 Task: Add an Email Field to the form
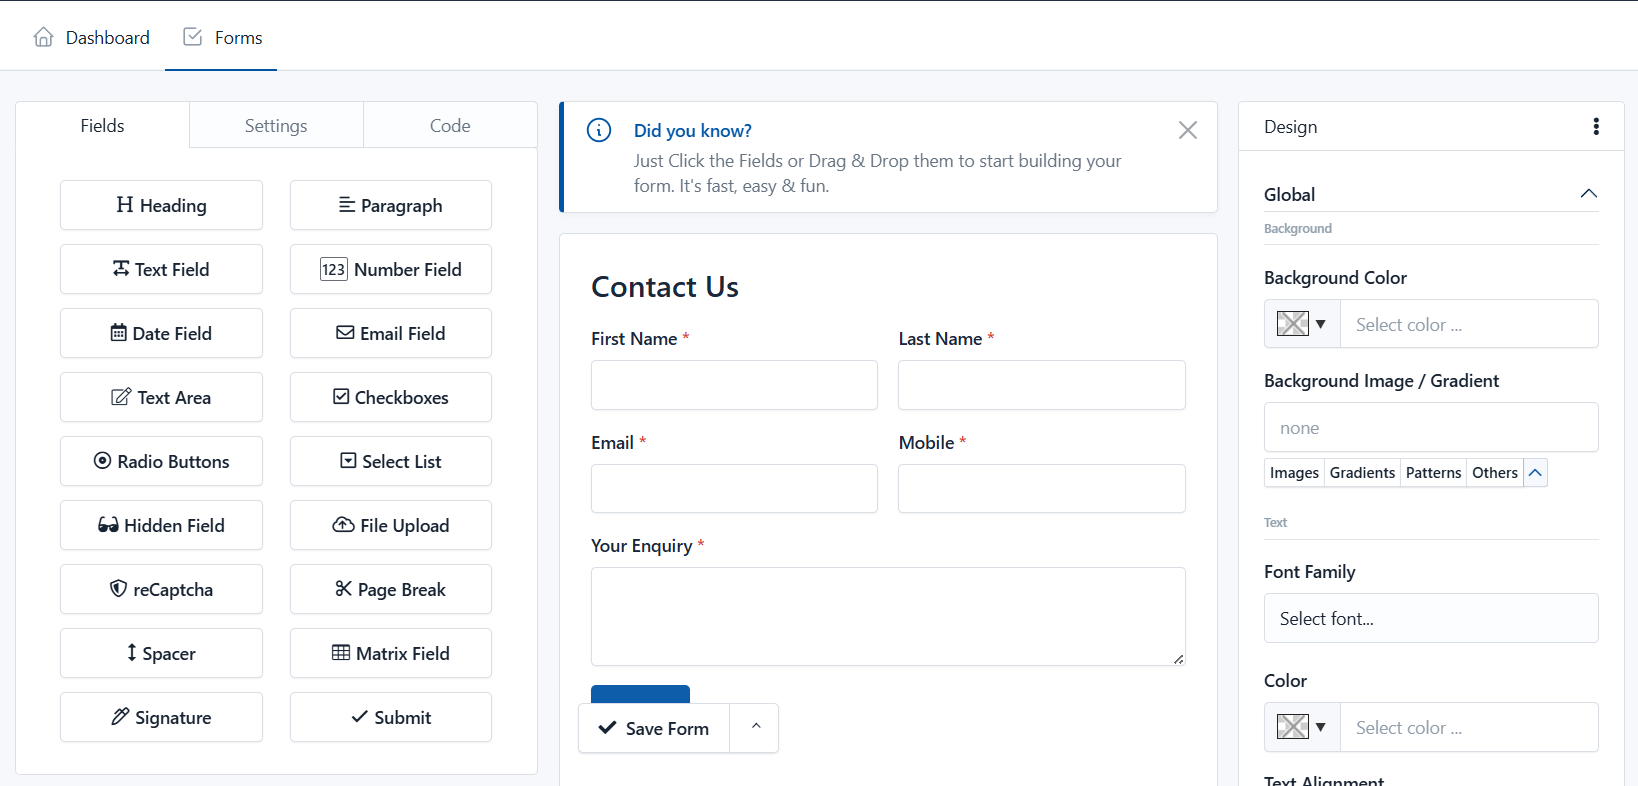(391, 333)
